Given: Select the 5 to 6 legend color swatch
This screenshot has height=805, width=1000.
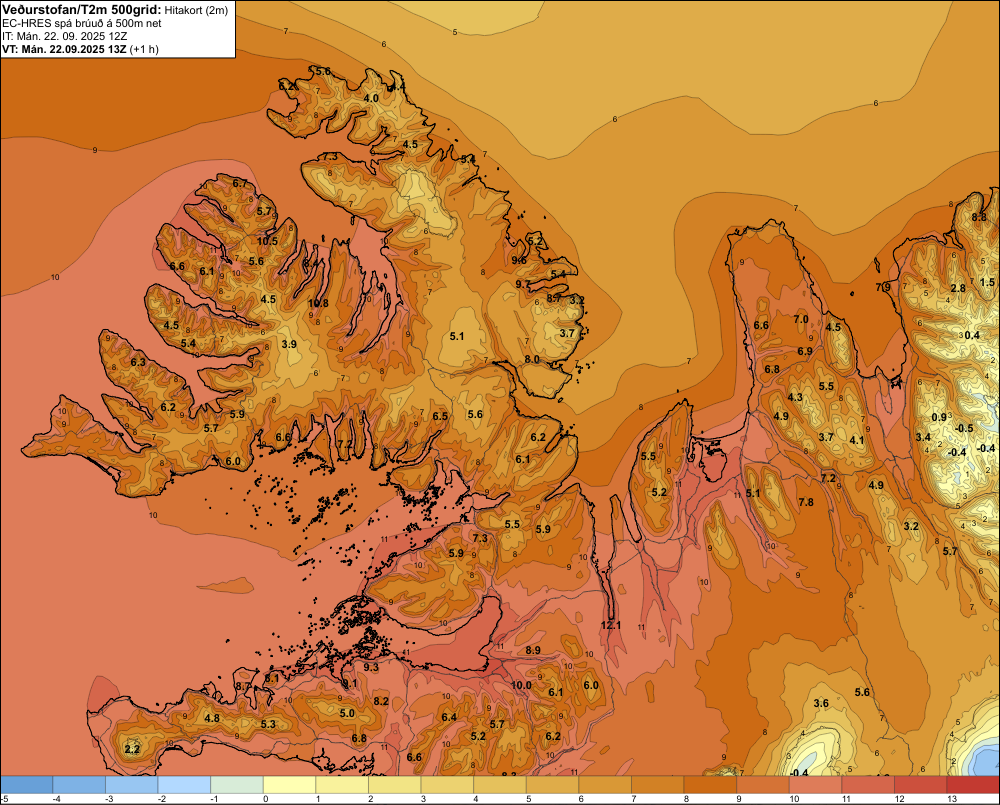Looking at the screenshot, I should 553,785.
